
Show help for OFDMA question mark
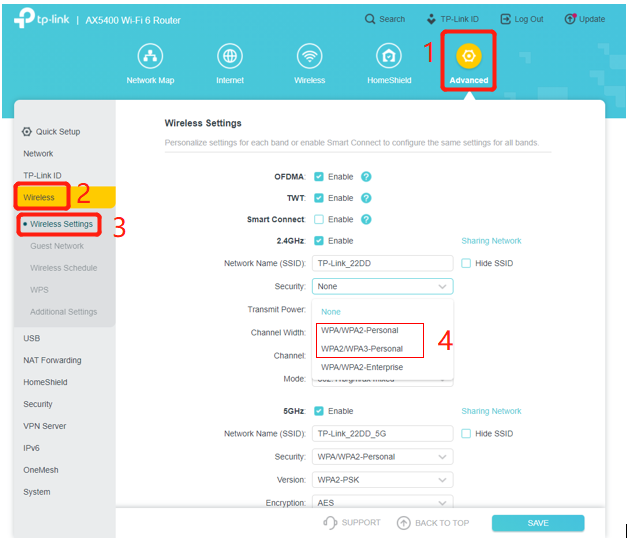coord(366,177)
